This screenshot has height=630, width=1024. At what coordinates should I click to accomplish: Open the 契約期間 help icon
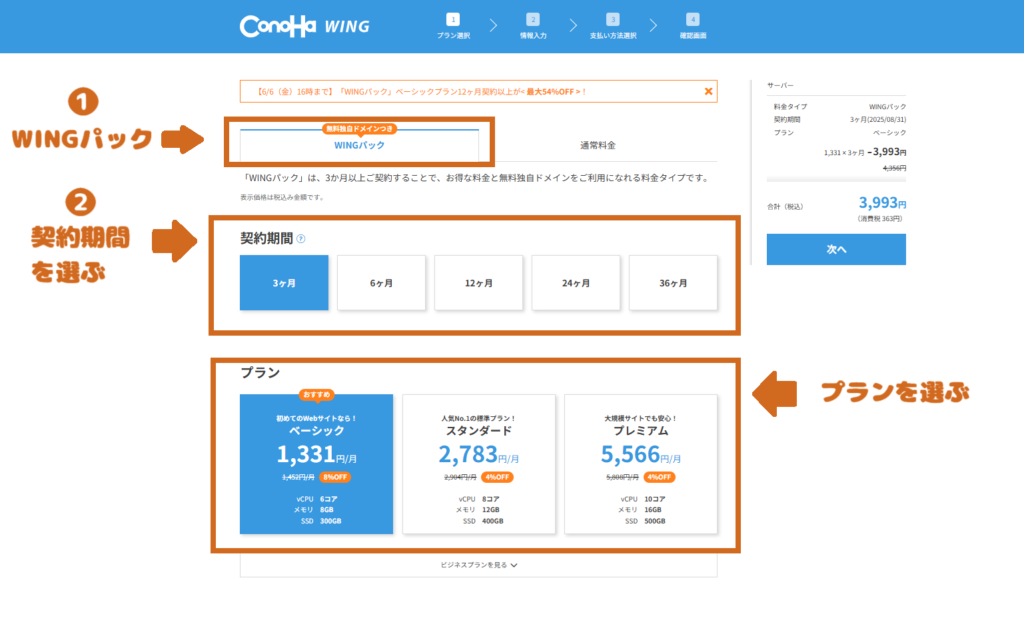[301, 239]
